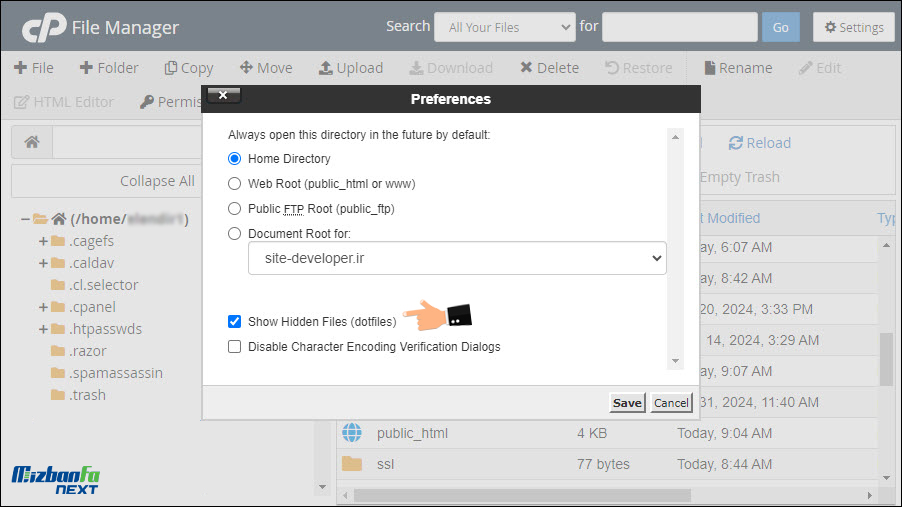902x507 pixels.
Task: Open the HTML Editor tool
Action: [x=63, y=102]
